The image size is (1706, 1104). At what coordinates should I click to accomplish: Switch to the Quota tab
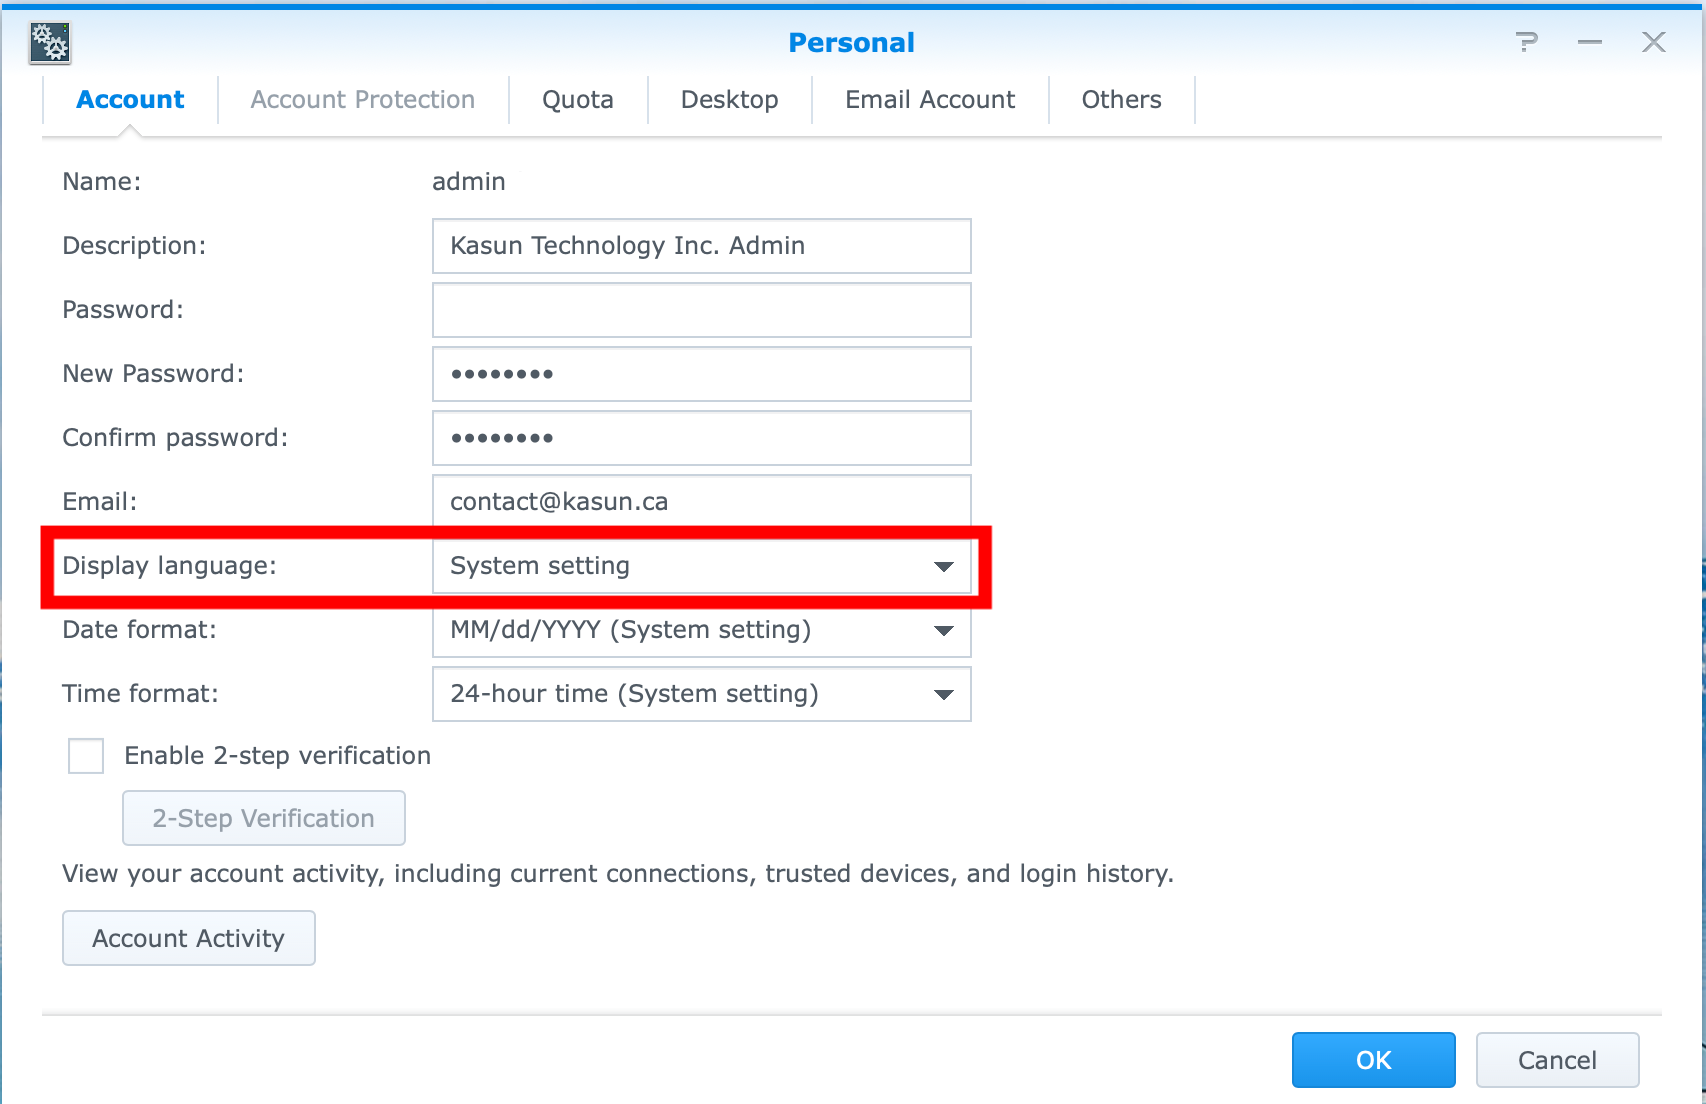click(x=578, y=100)
